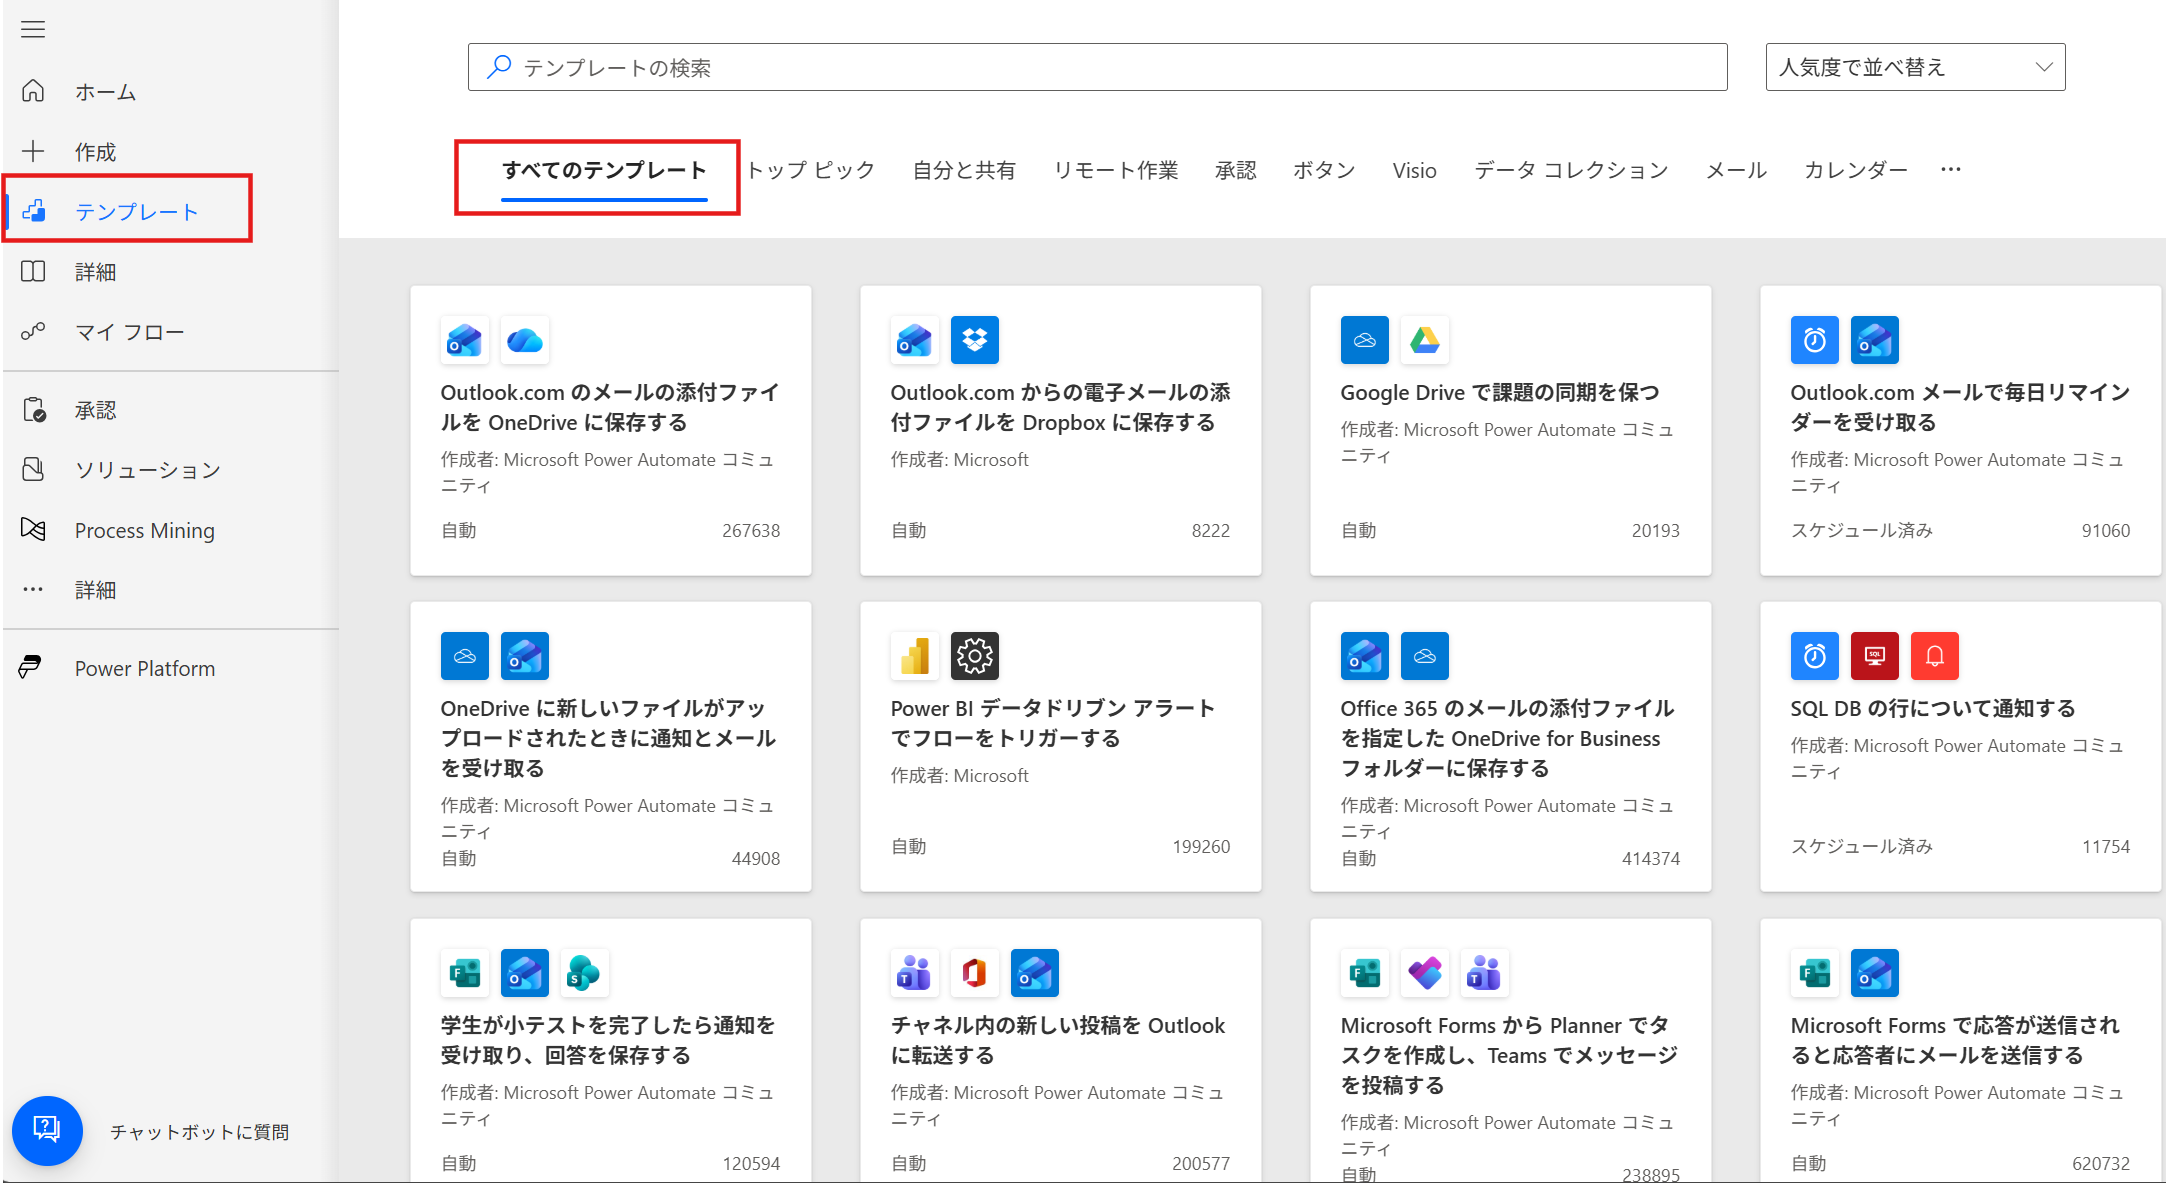The width and height of the screenshot is (2166, 1183).
Task: Open the 承認 tab in templates
Action: pyautogui.click(x=1236, y=171)
